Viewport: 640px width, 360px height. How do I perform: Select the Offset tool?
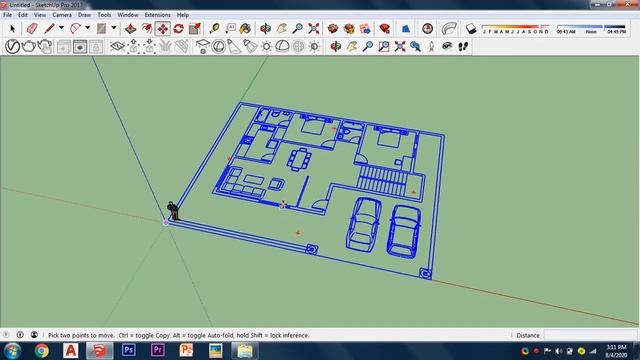147,29
